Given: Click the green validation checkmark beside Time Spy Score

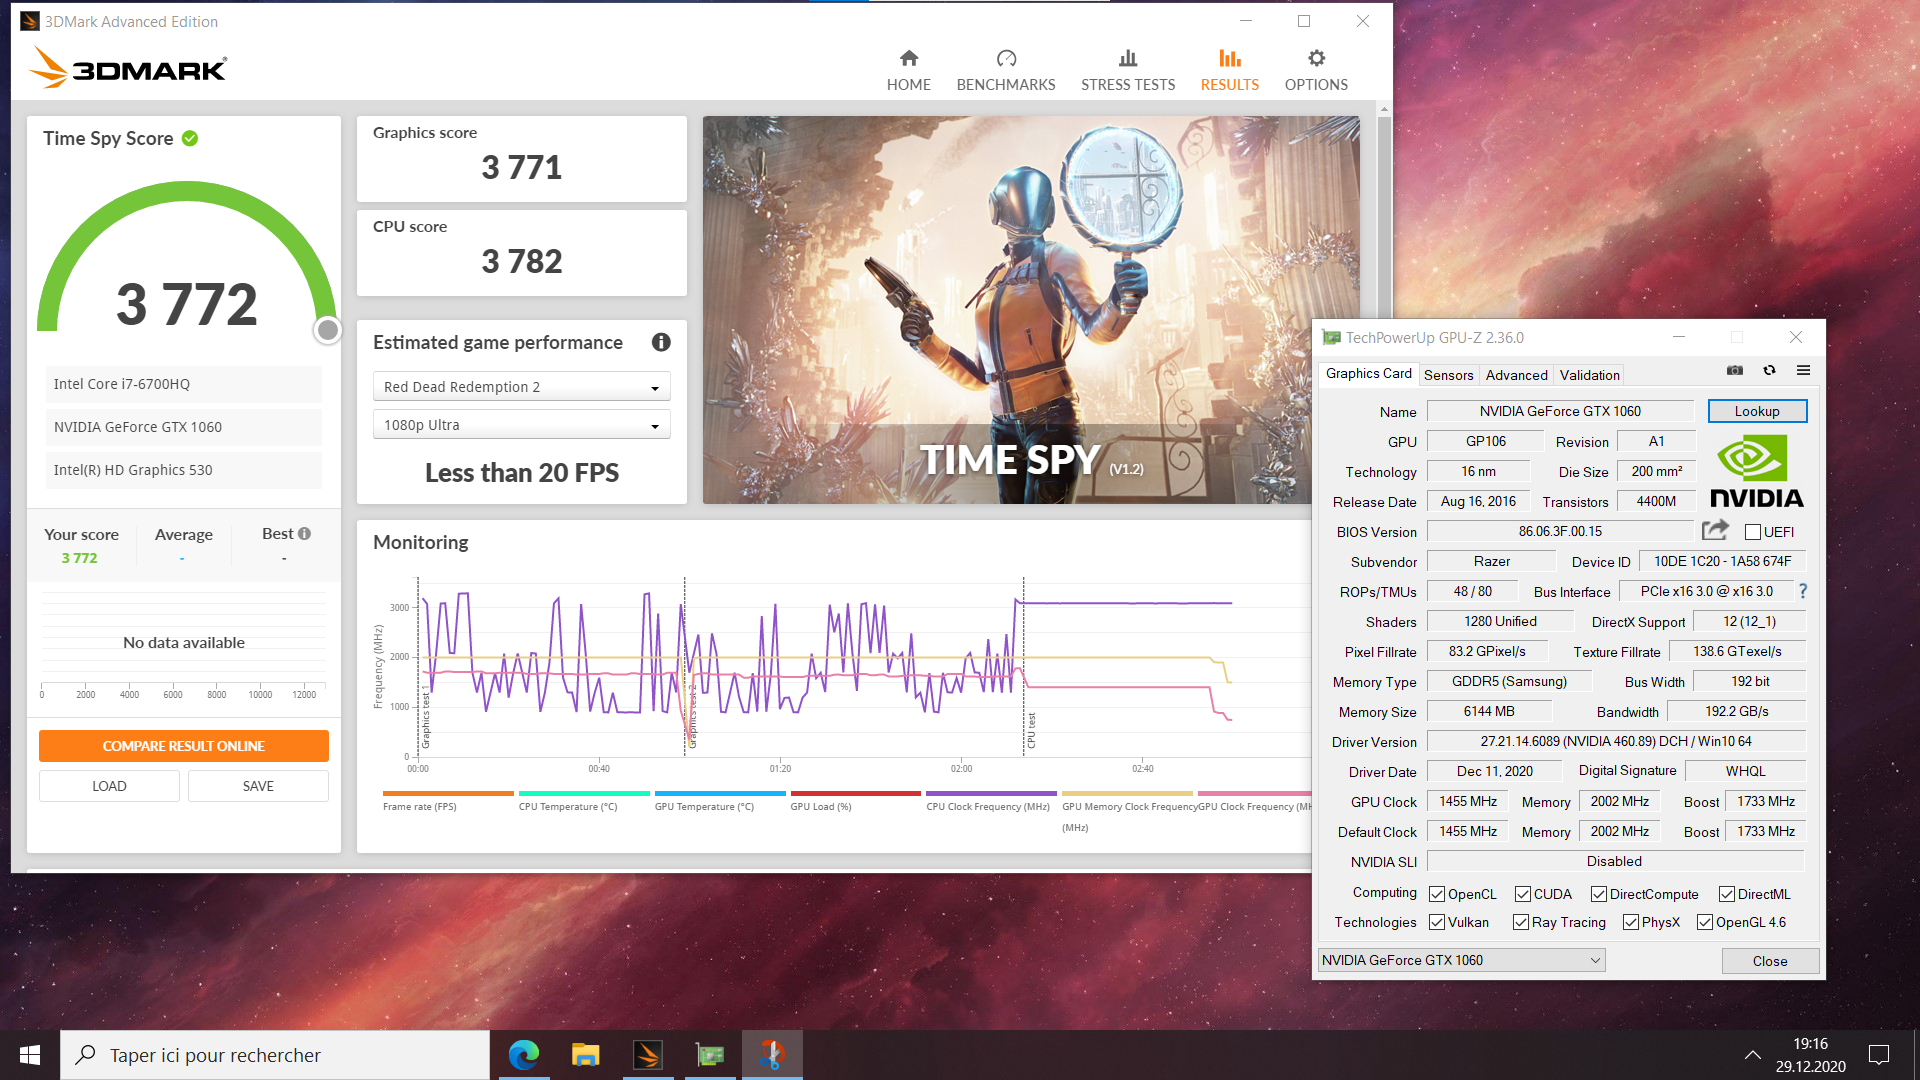Looking at the screenshot, I should click(x=190, y=138).
